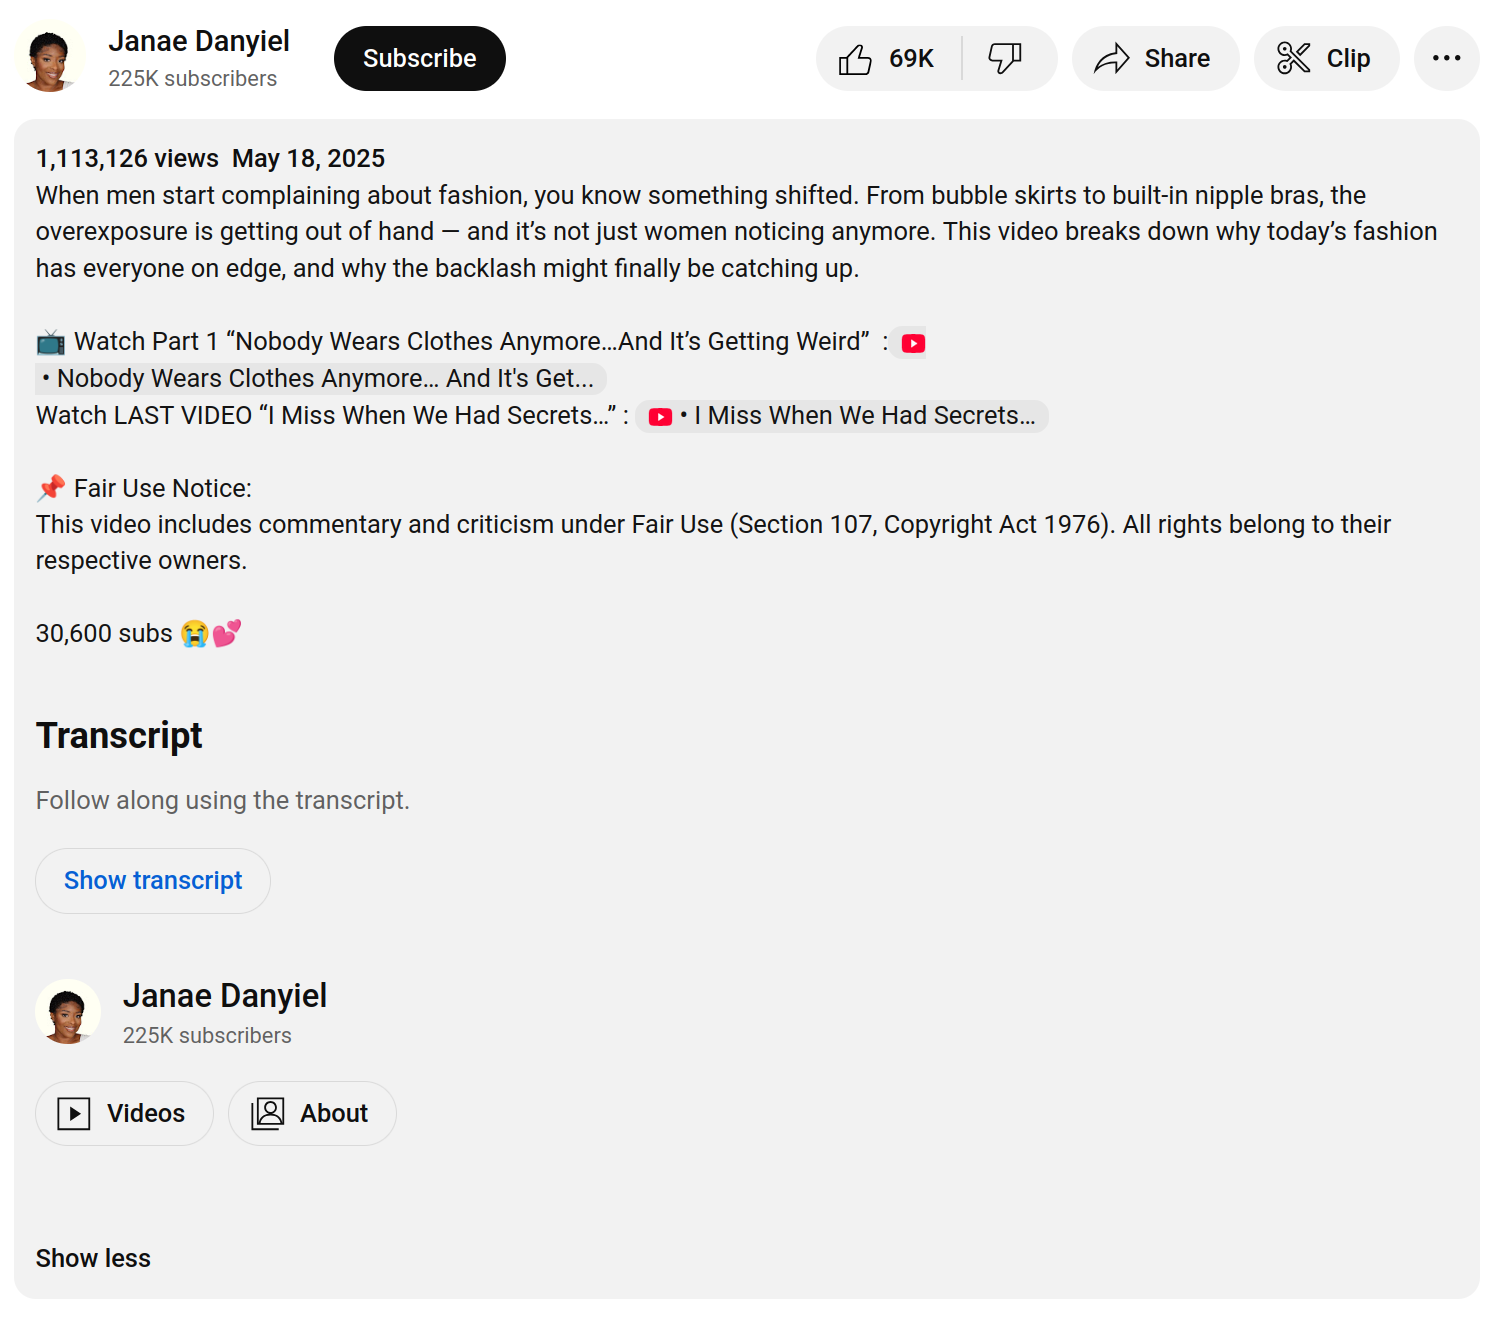Click the channel avatar below the transcript

68,1012
